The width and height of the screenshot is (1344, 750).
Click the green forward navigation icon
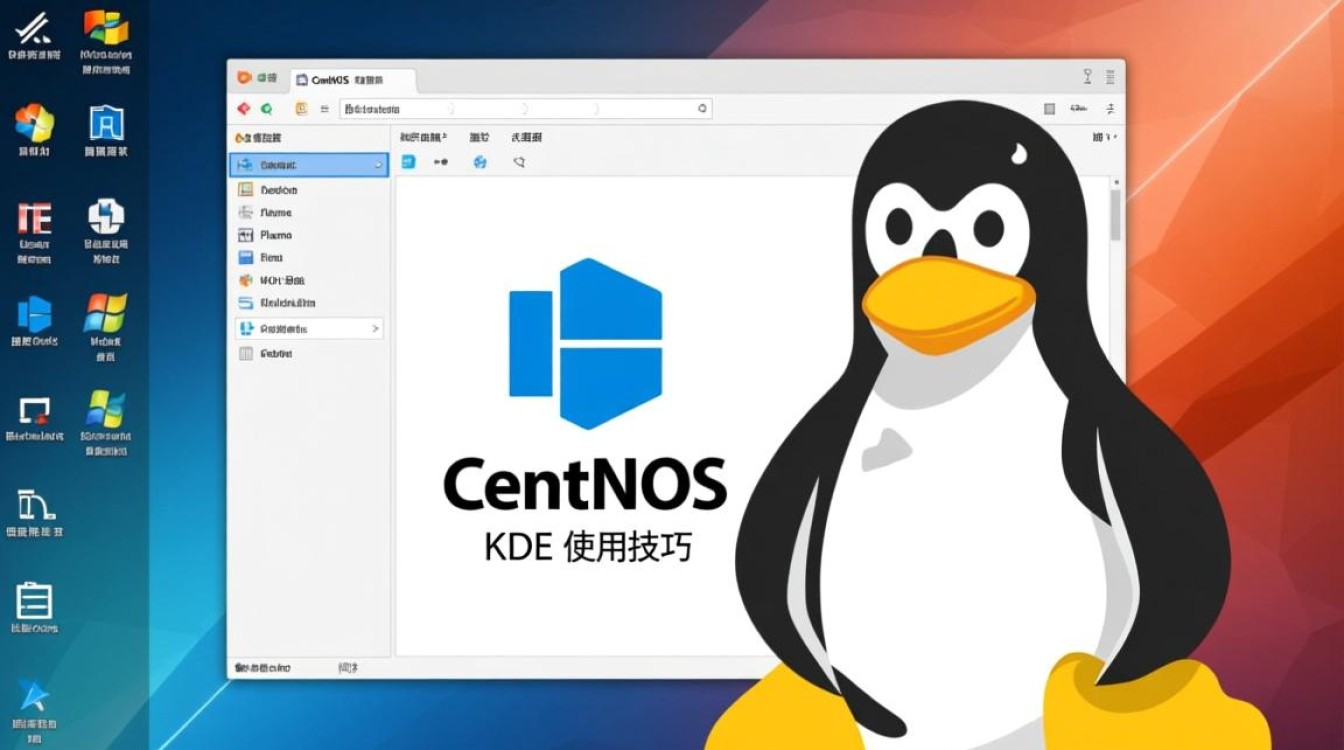[x=266, y=107]
